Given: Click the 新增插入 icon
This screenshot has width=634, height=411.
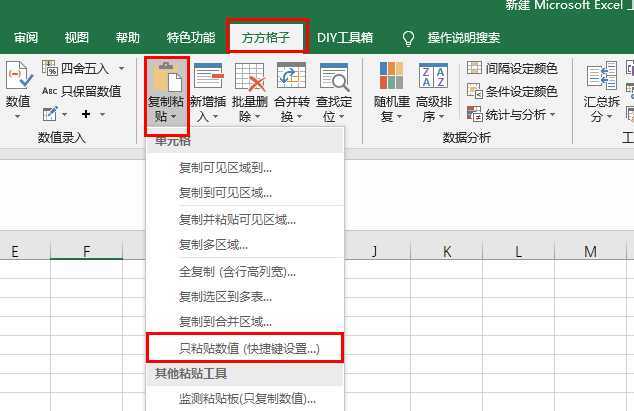Looking at the screenshot, I should pyautogui.click(x=208, y=76).
